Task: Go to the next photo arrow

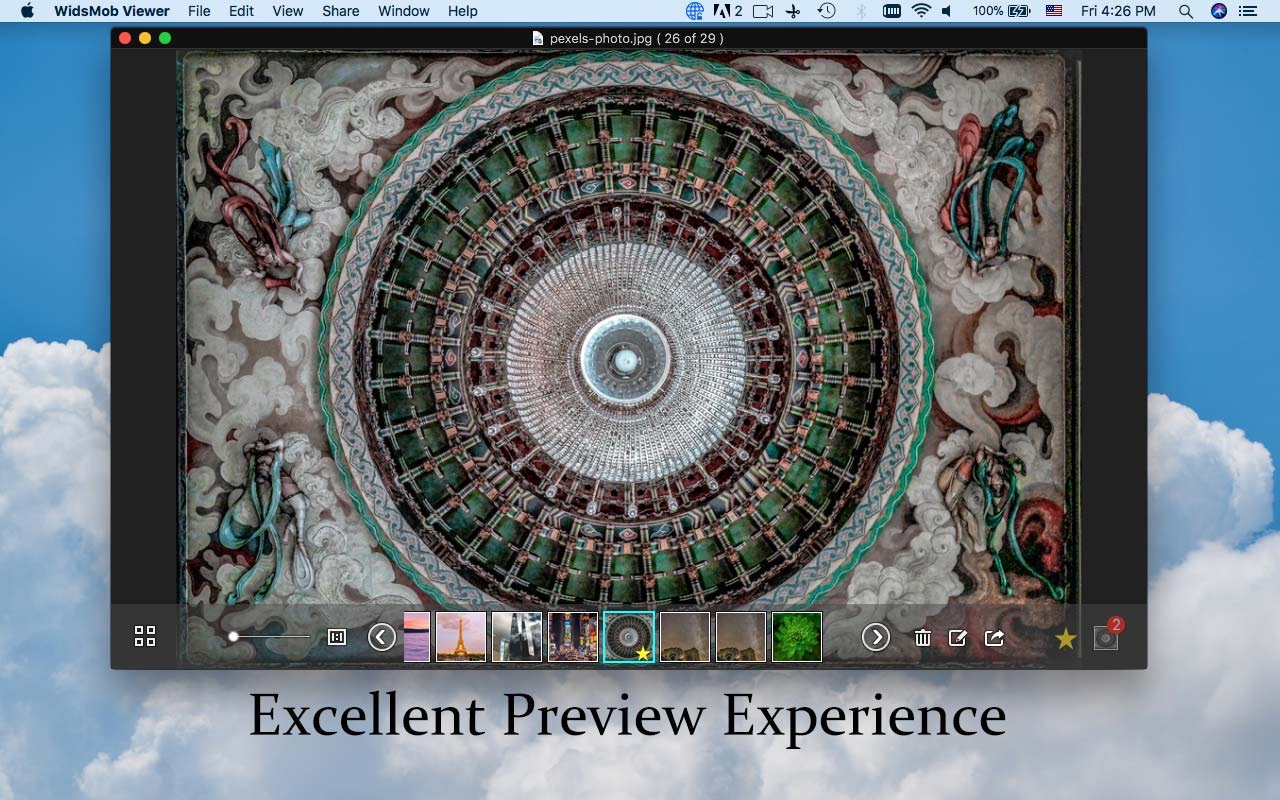Action: (x=876, y=637)
